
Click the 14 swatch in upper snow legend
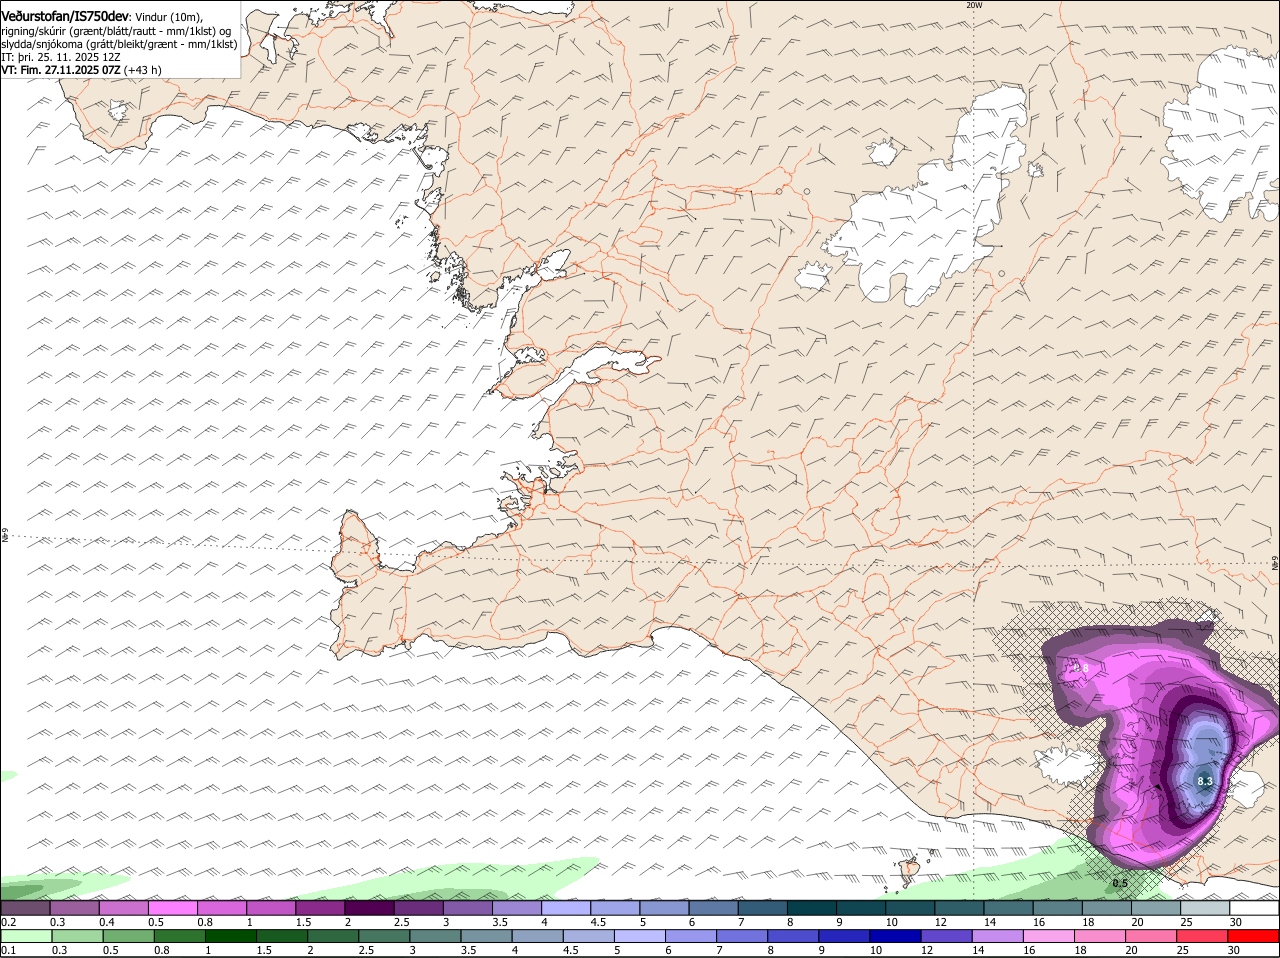tap(1009, 907)
